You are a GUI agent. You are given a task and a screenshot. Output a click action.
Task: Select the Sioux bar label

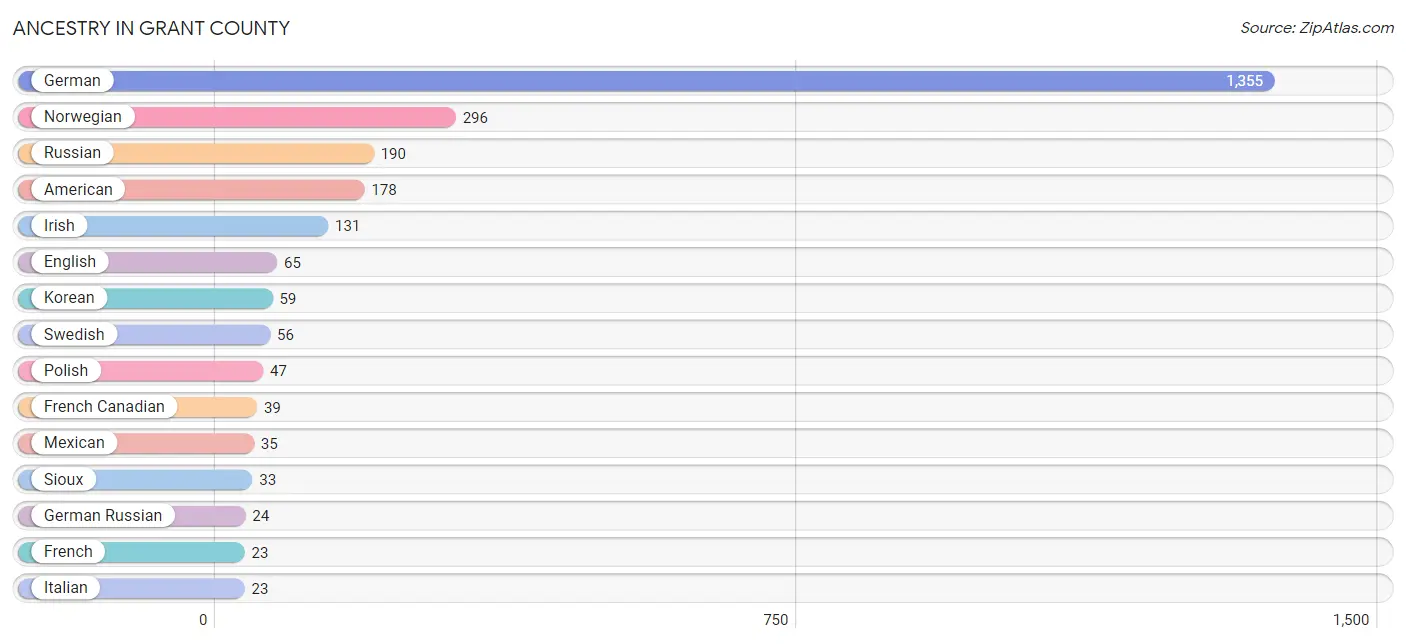(64, 479)
